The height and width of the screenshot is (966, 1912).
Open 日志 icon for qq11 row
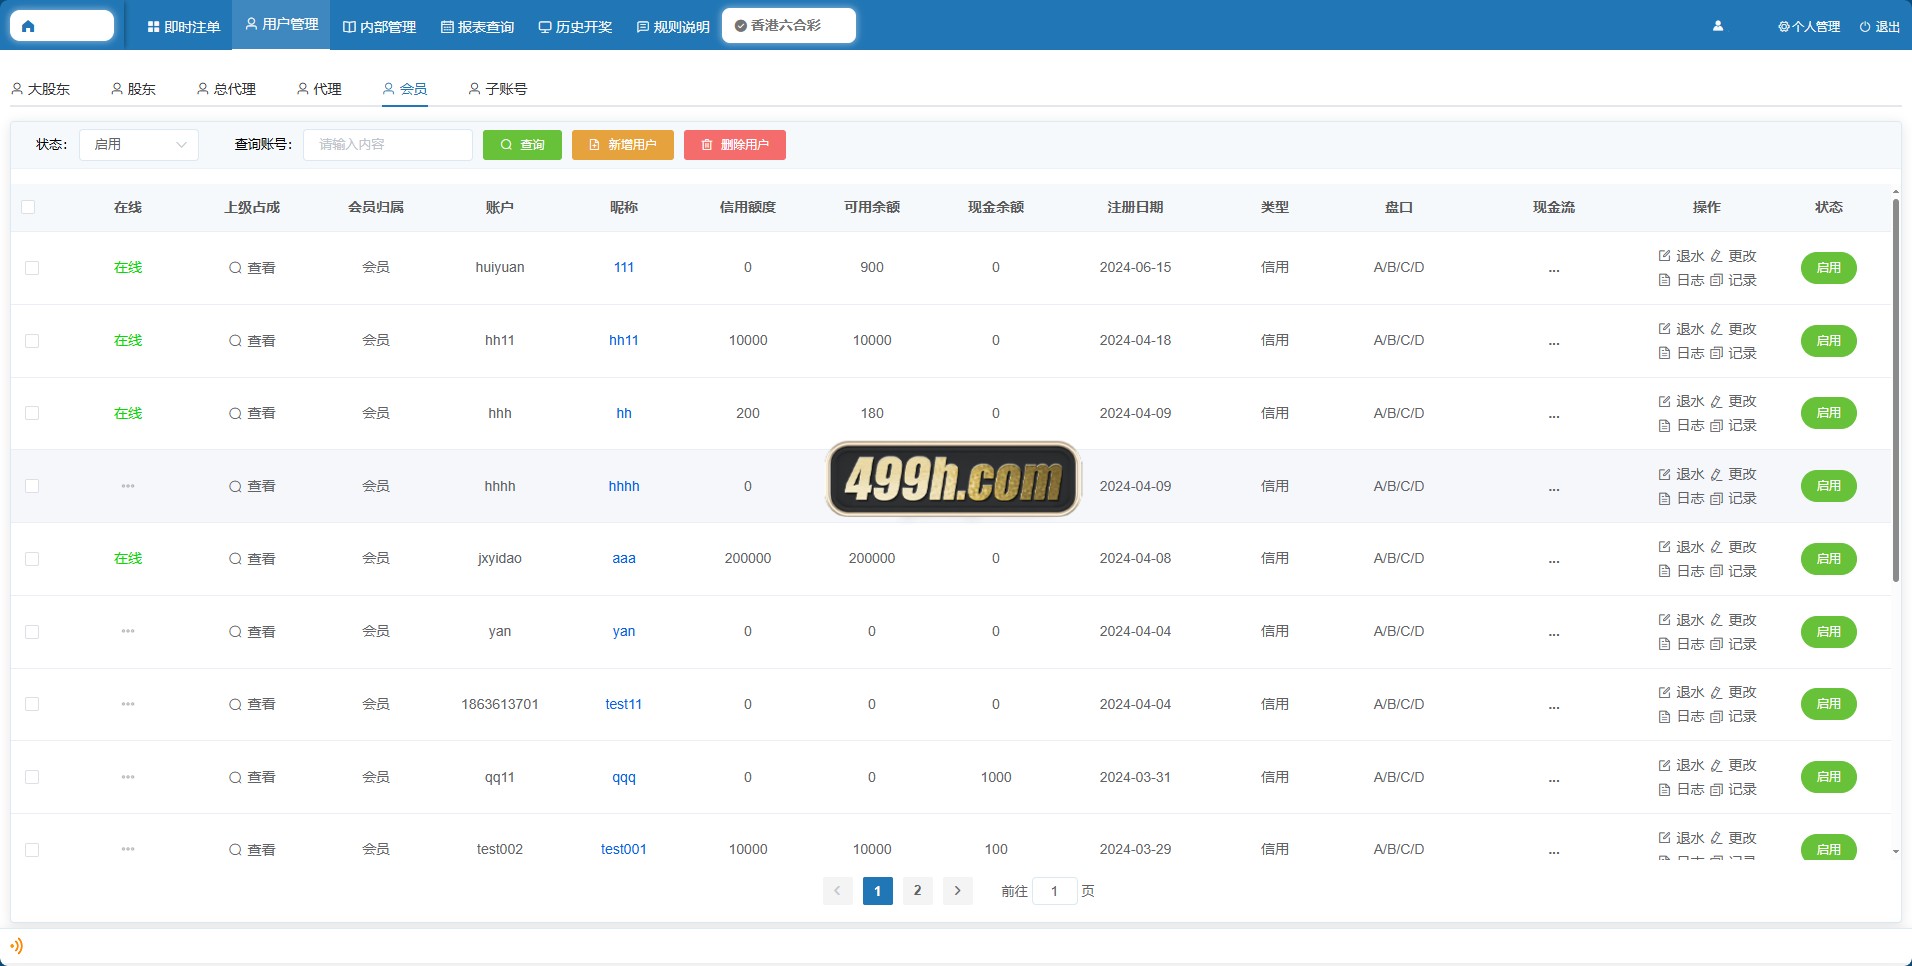click(1664, 789)
